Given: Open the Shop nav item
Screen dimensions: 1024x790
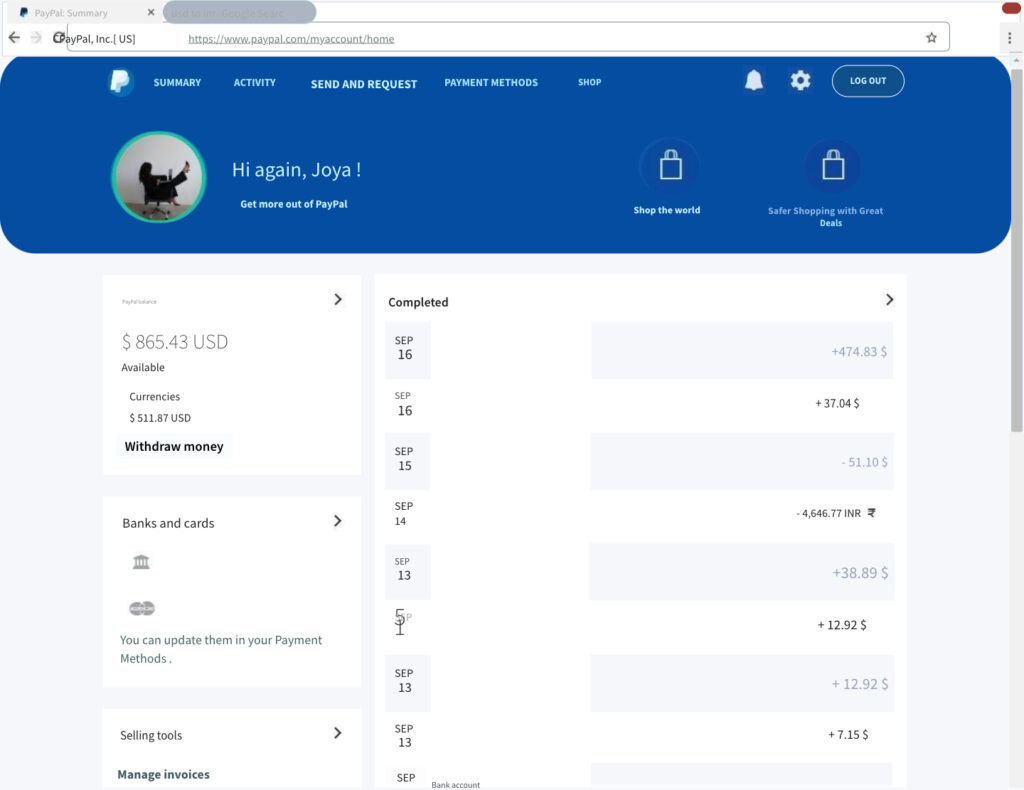Looking at the screenshot, I should tap(589, 82).
